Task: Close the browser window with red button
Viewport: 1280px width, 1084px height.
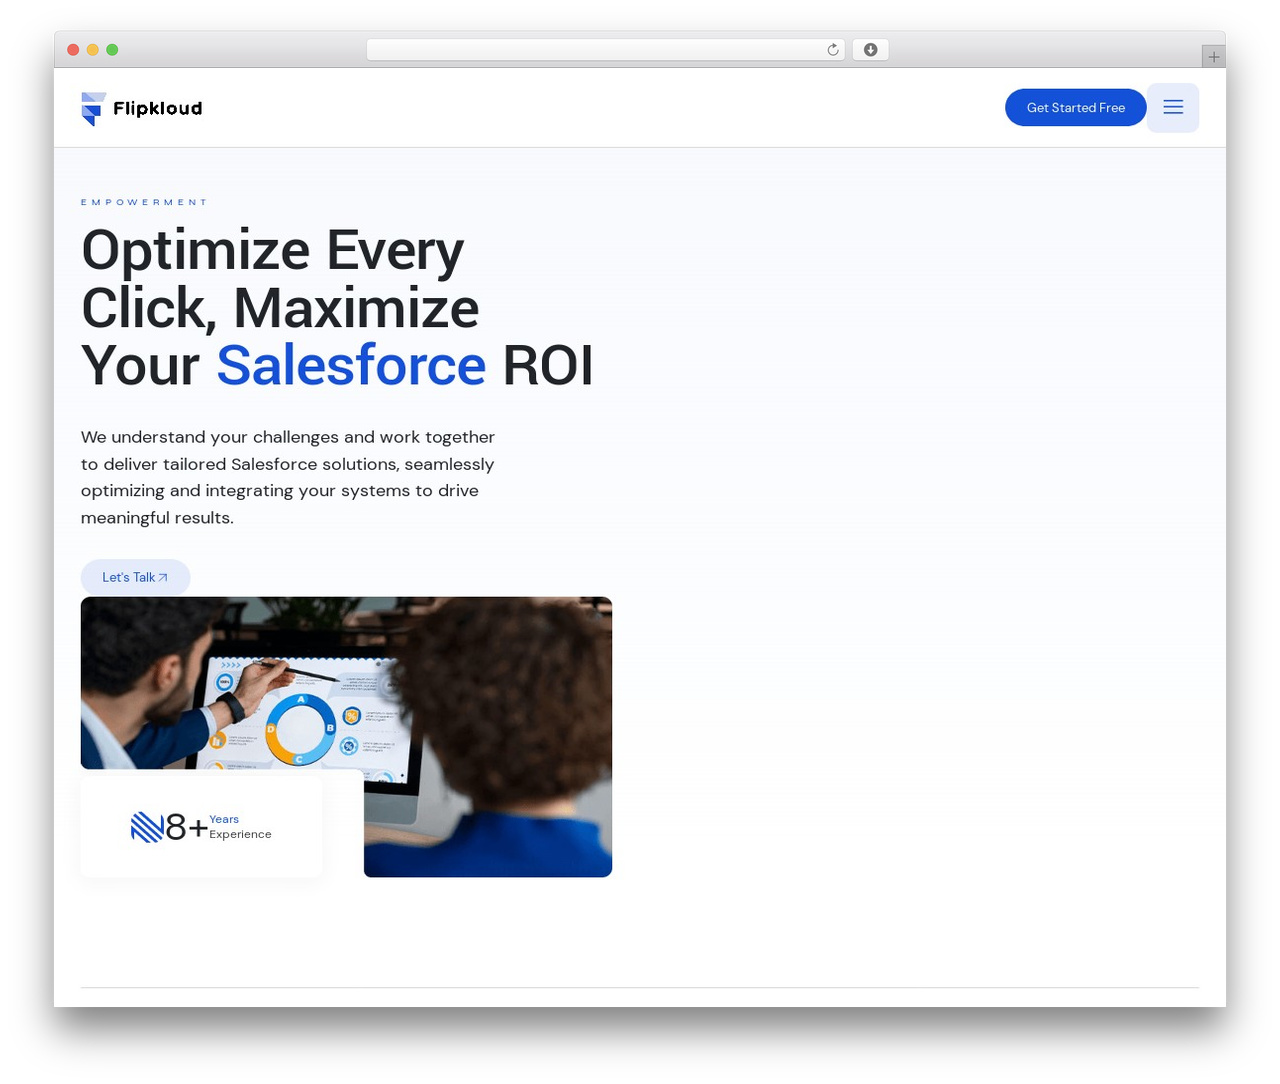Action: [73, 50]
